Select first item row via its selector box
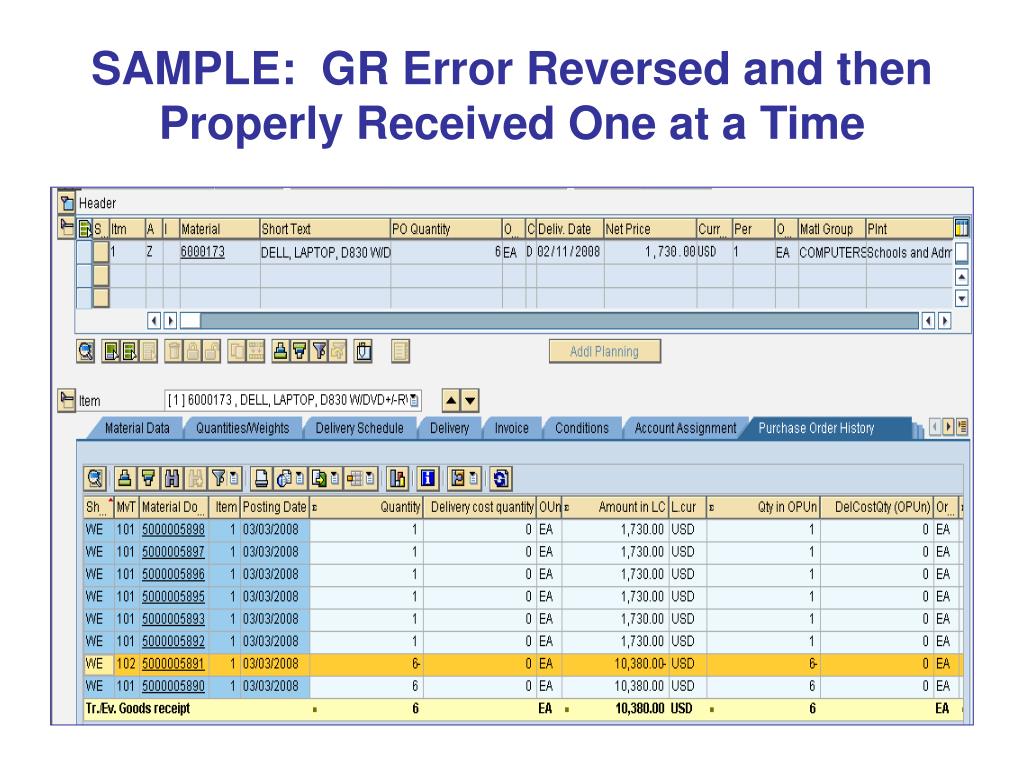The width and height of the screenshot is (1024, 768). pyautogui.click(x=84, y=252)
